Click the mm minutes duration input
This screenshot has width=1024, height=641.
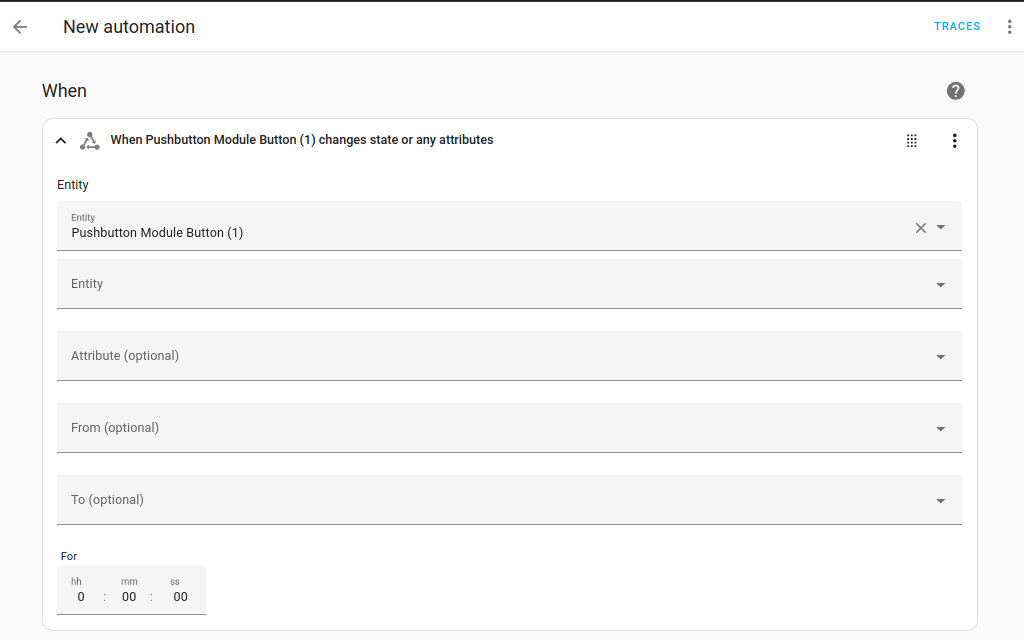coord(129,596)
